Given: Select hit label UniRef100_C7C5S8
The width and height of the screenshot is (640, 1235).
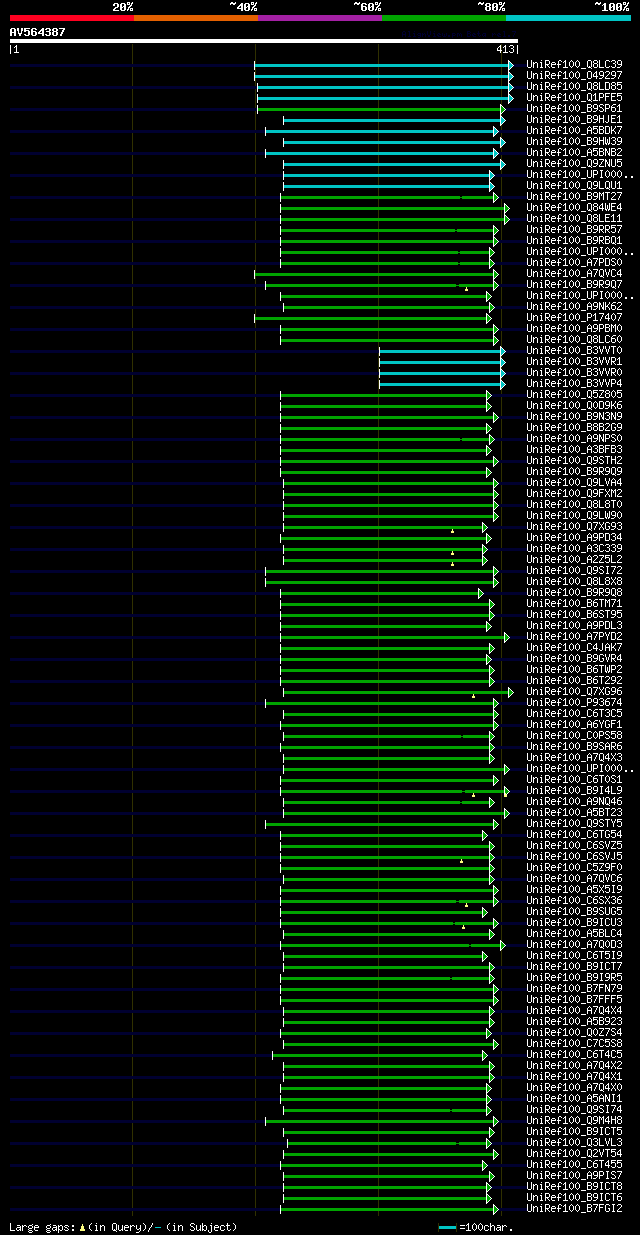Looking at the screenshot, I should click(x=575, y=1043).
